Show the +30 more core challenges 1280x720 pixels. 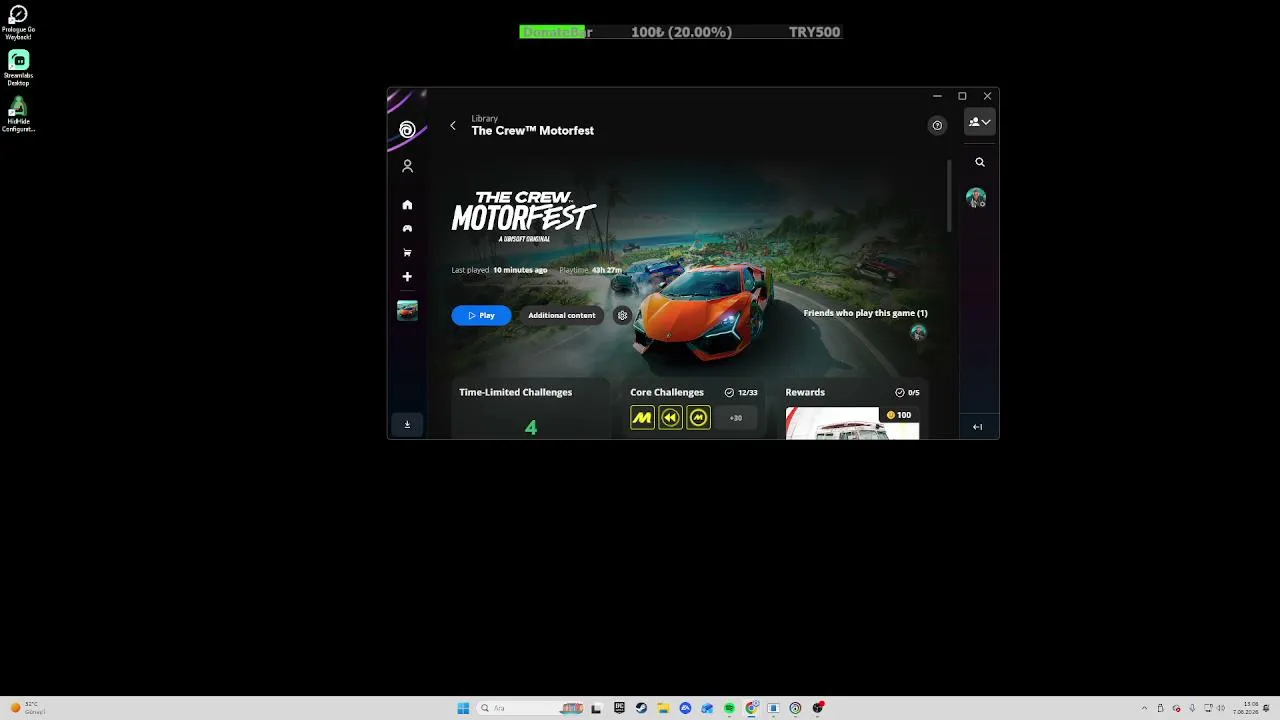point(736,418)
